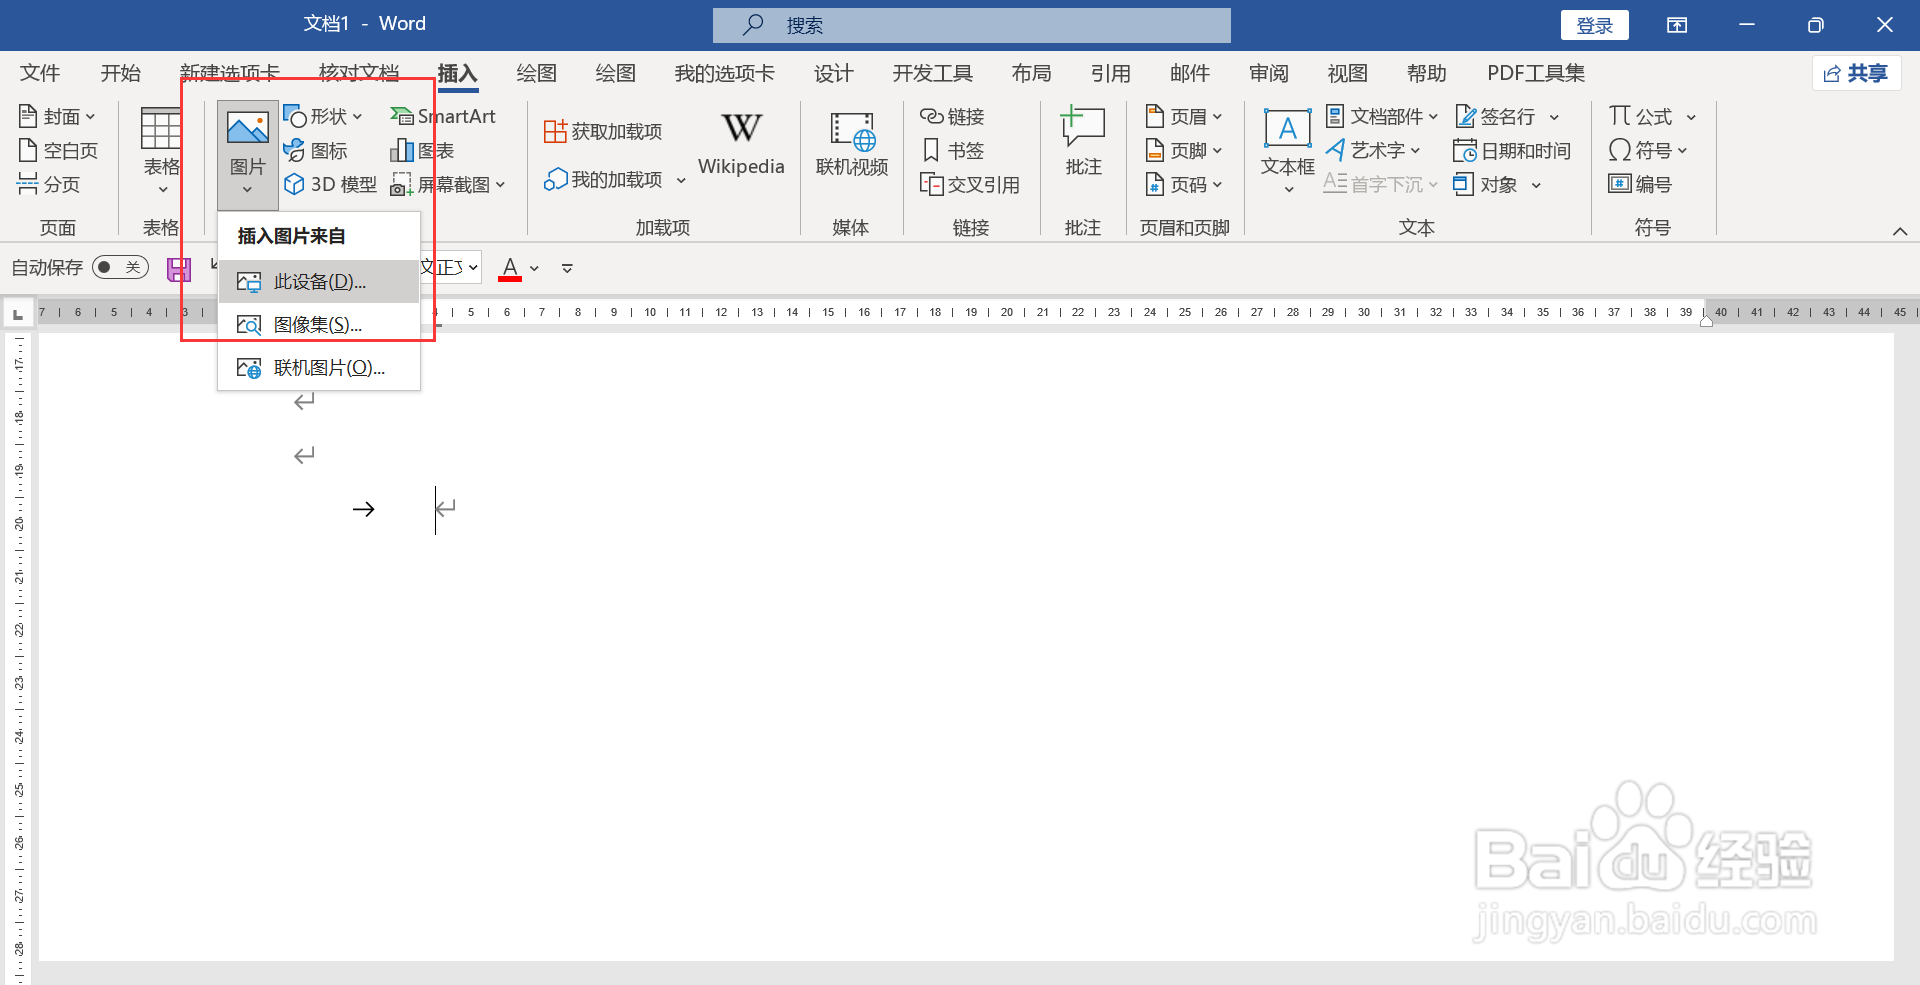Screen dimensions: 1920x985
Task: Open My Add-ins (我的加载项)
Action: (603, 180)
